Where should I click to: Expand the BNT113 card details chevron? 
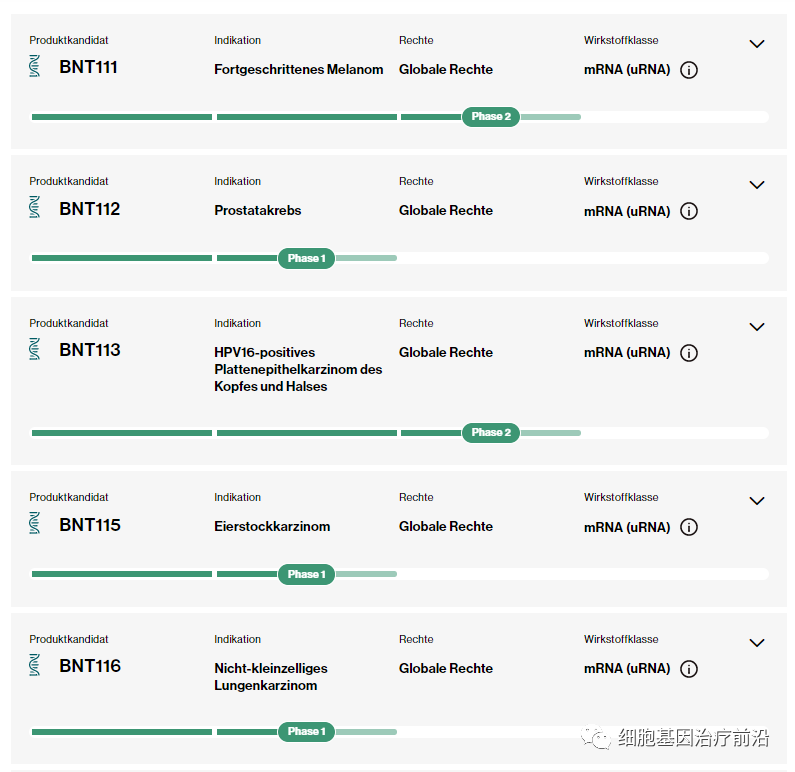click(x=757, y=327)
